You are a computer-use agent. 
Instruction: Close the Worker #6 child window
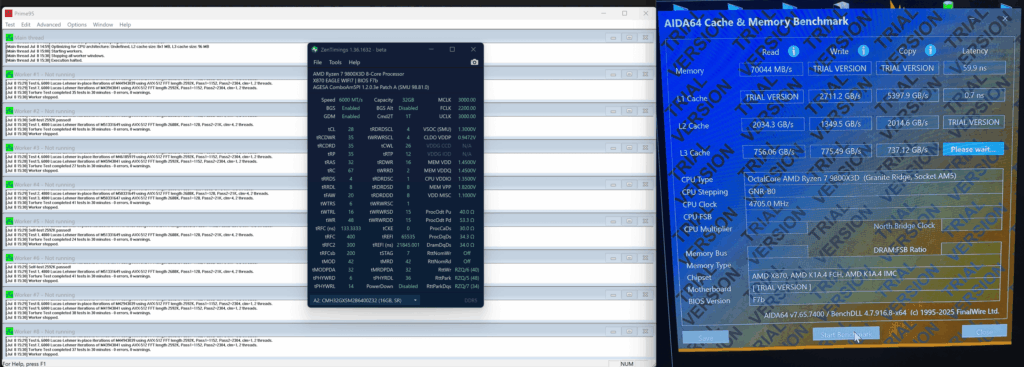(645, 258)
